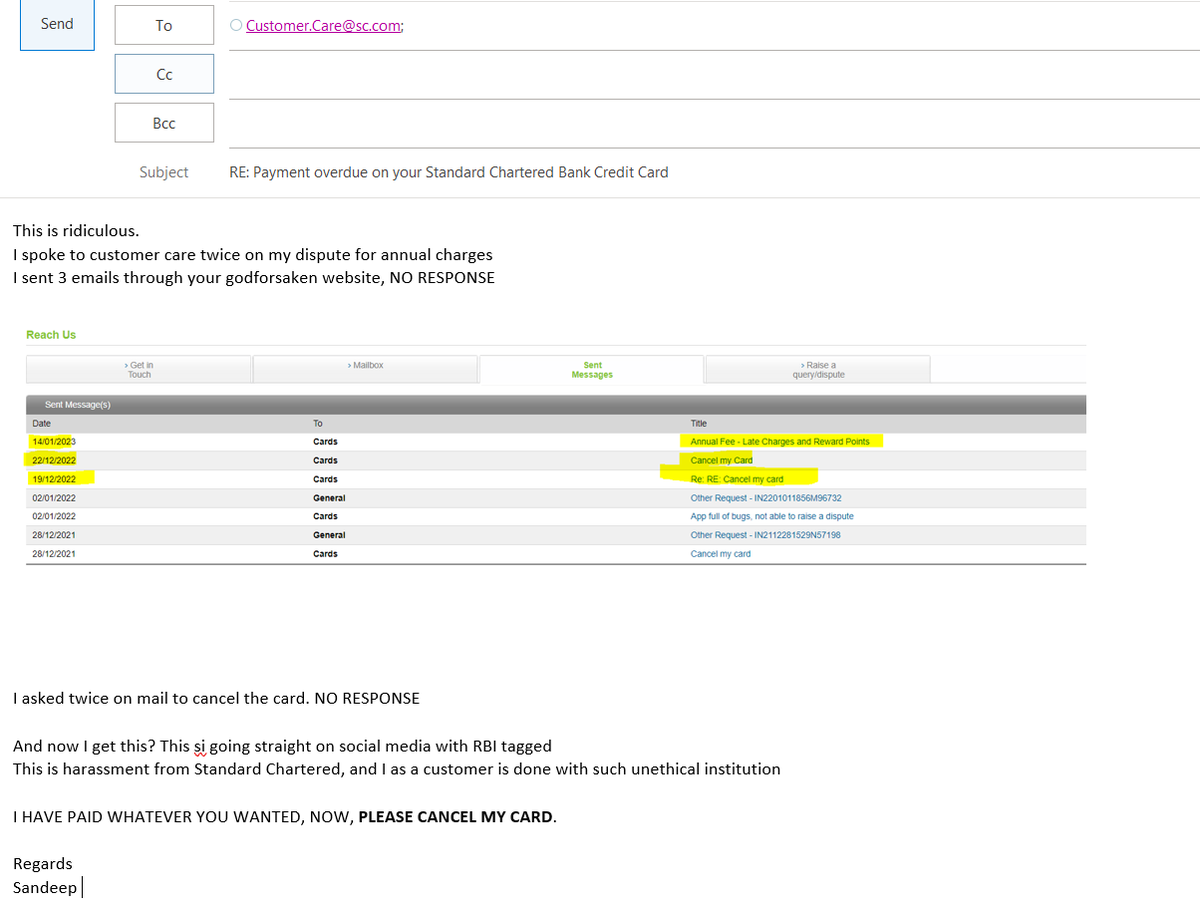Switch to the Sent Messages tab
1200x910 pixels.
click(592, 370)
